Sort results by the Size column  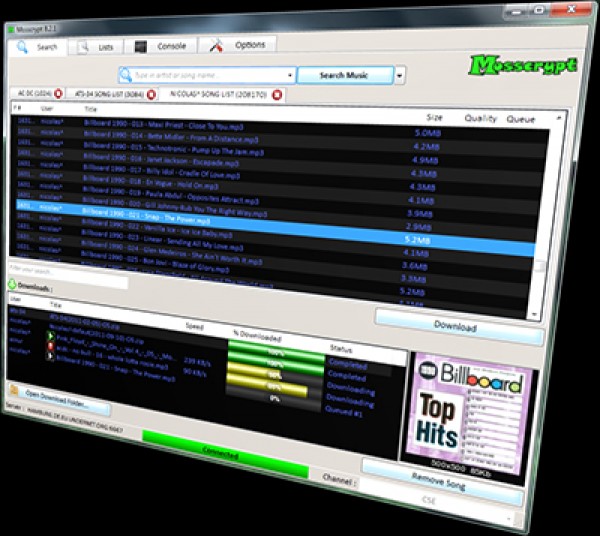[434, 117]
